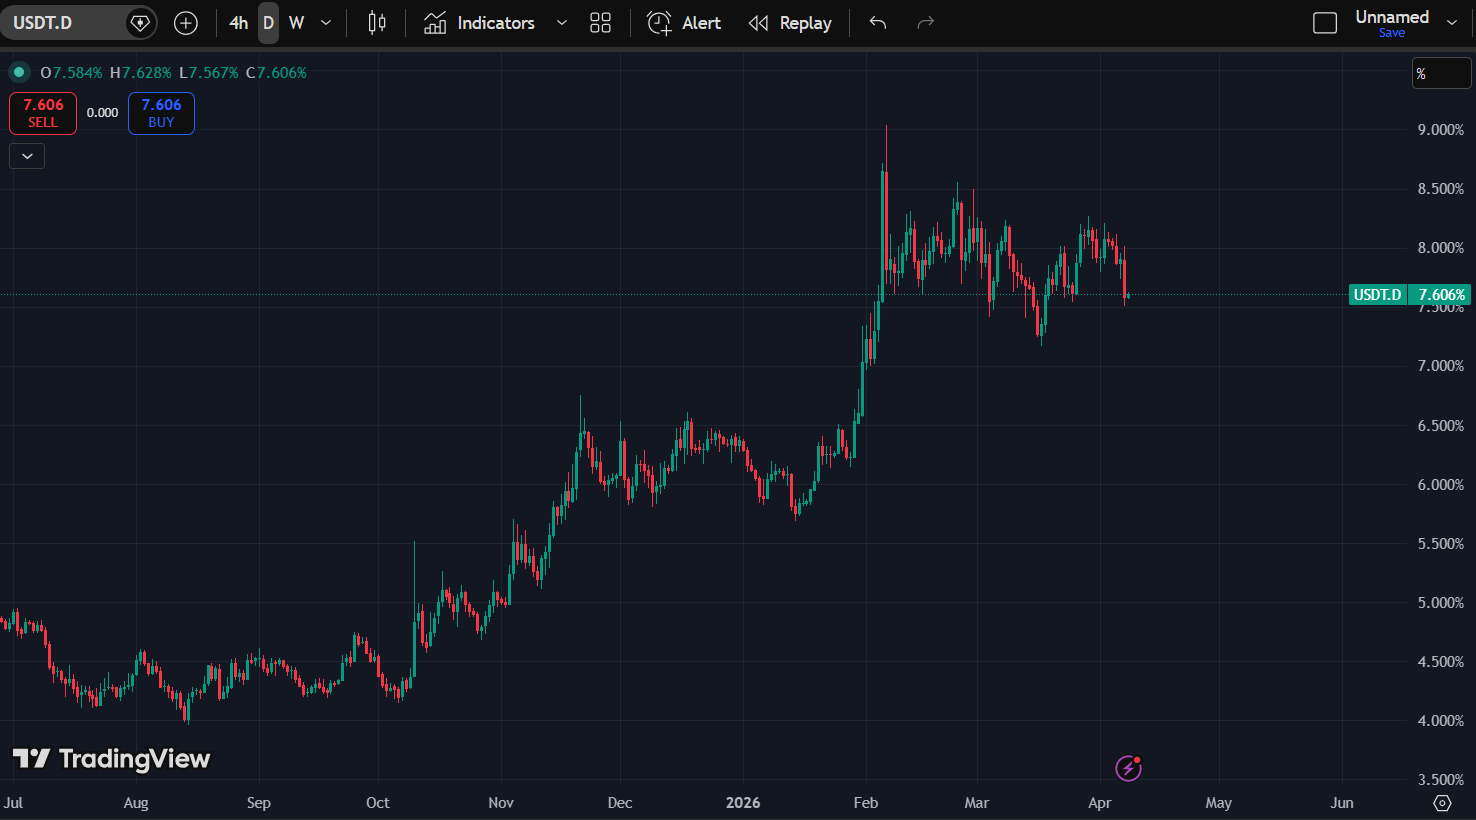Click the blue BUY 7.606 button
The height and width of the screenshot is (820, 1476).
(161, 113)
